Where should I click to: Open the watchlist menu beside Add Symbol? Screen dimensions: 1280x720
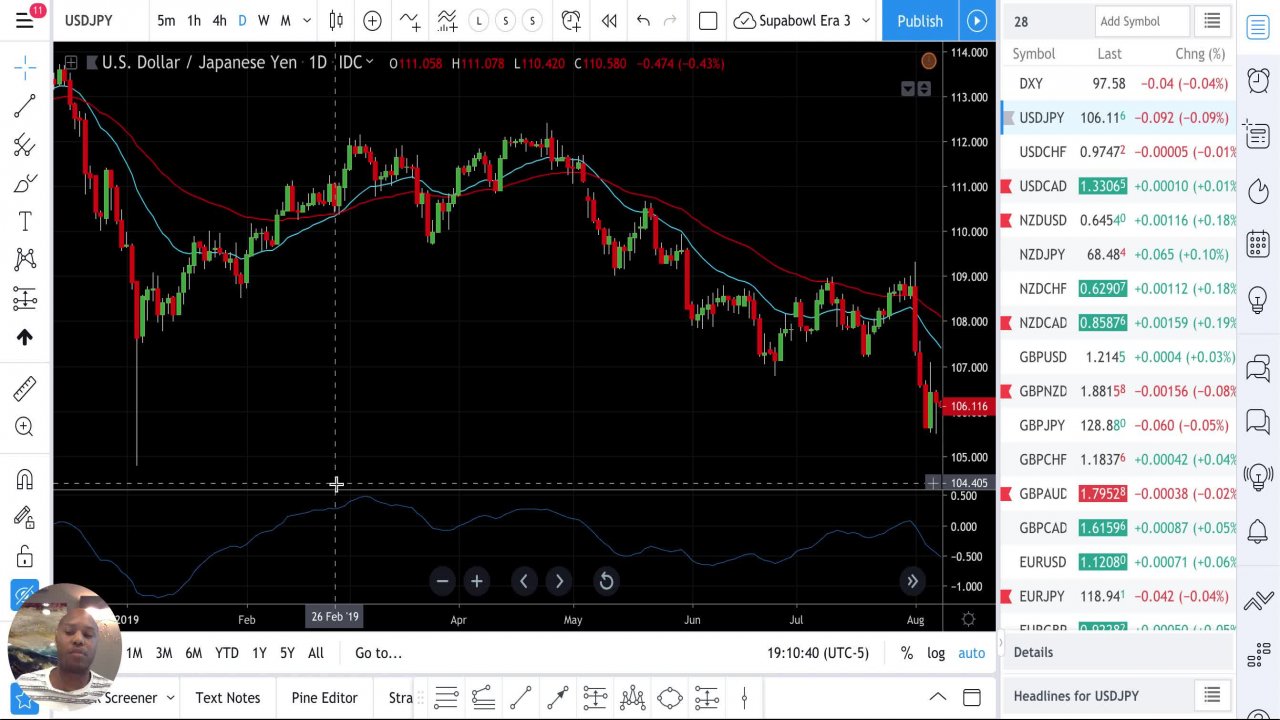[x=1211, y=21]
